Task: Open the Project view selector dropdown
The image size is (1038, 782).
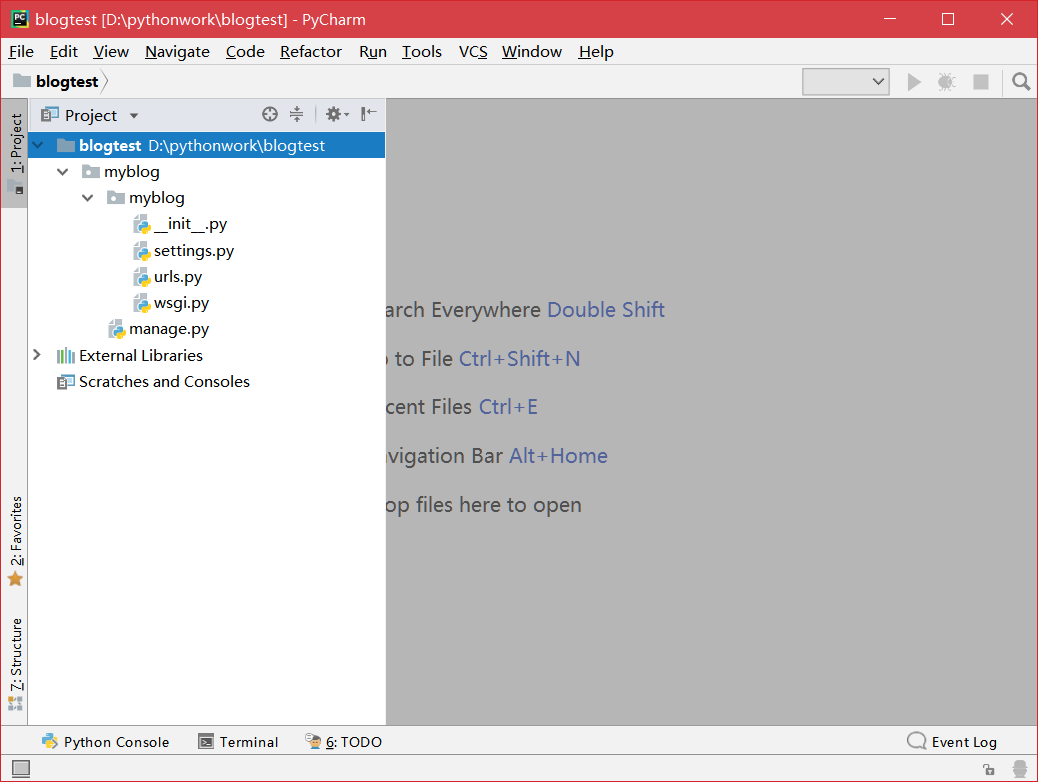Action: point(90,115)
